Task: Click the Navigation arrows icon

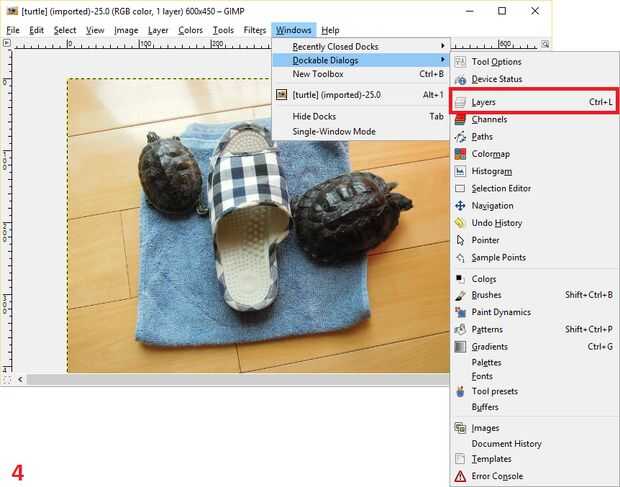Action: (x=460, y=206)
